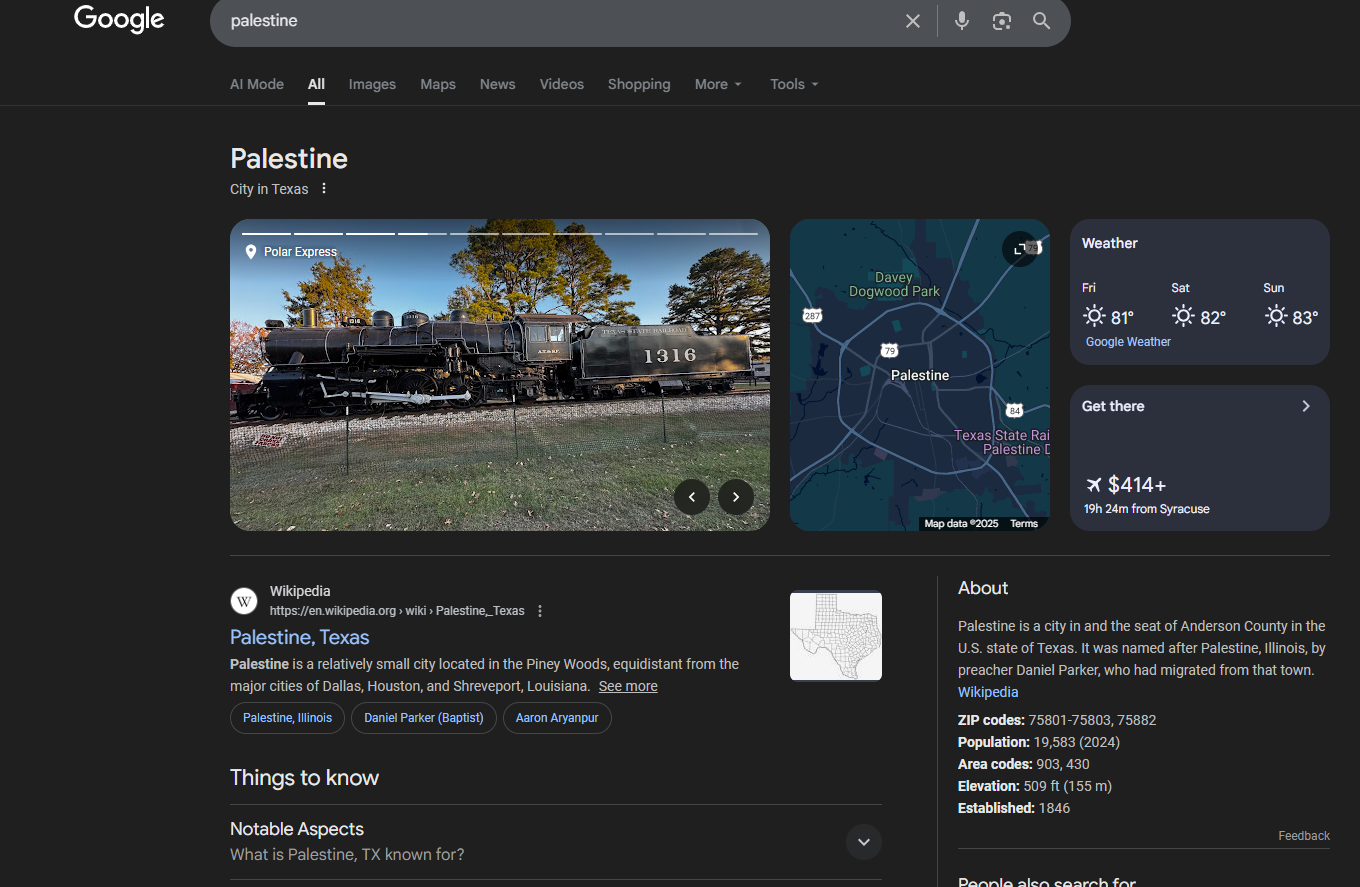
Task: Open the Palestine, Texas Wikipedia link
Action: (x=300, y=637)
